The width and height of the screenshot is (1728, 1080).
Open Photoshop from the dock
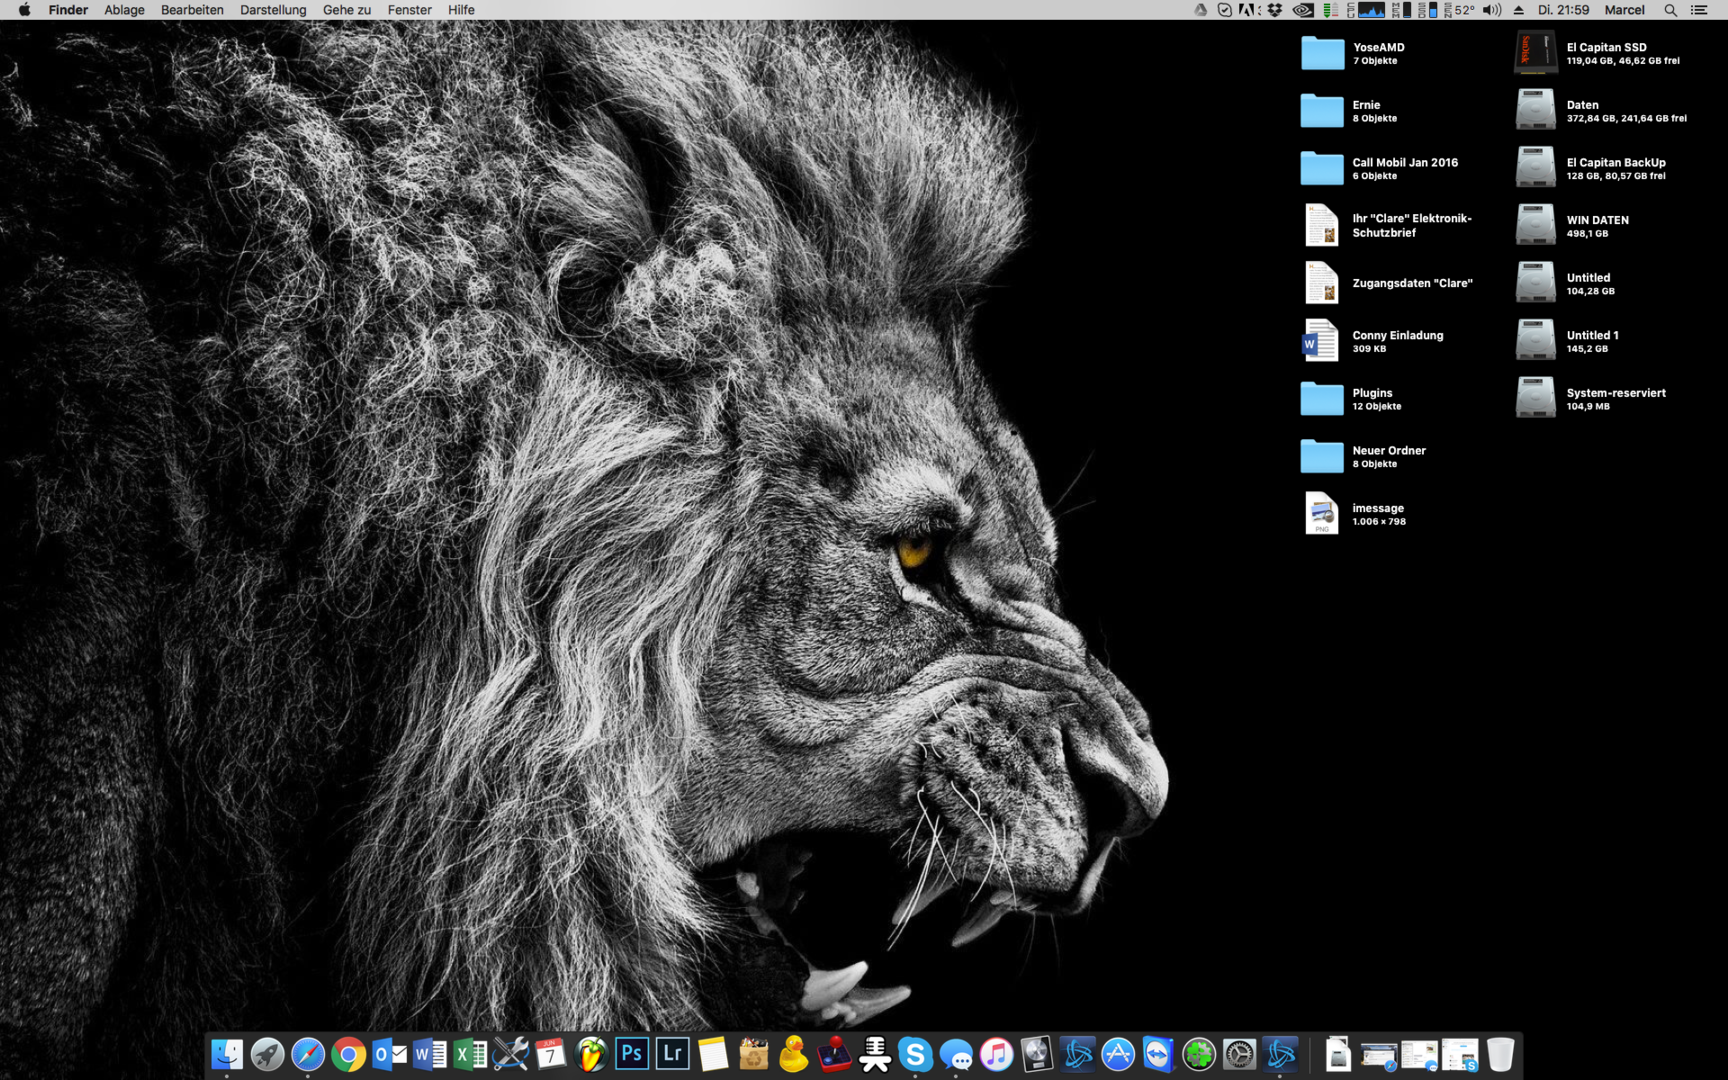631,1054
